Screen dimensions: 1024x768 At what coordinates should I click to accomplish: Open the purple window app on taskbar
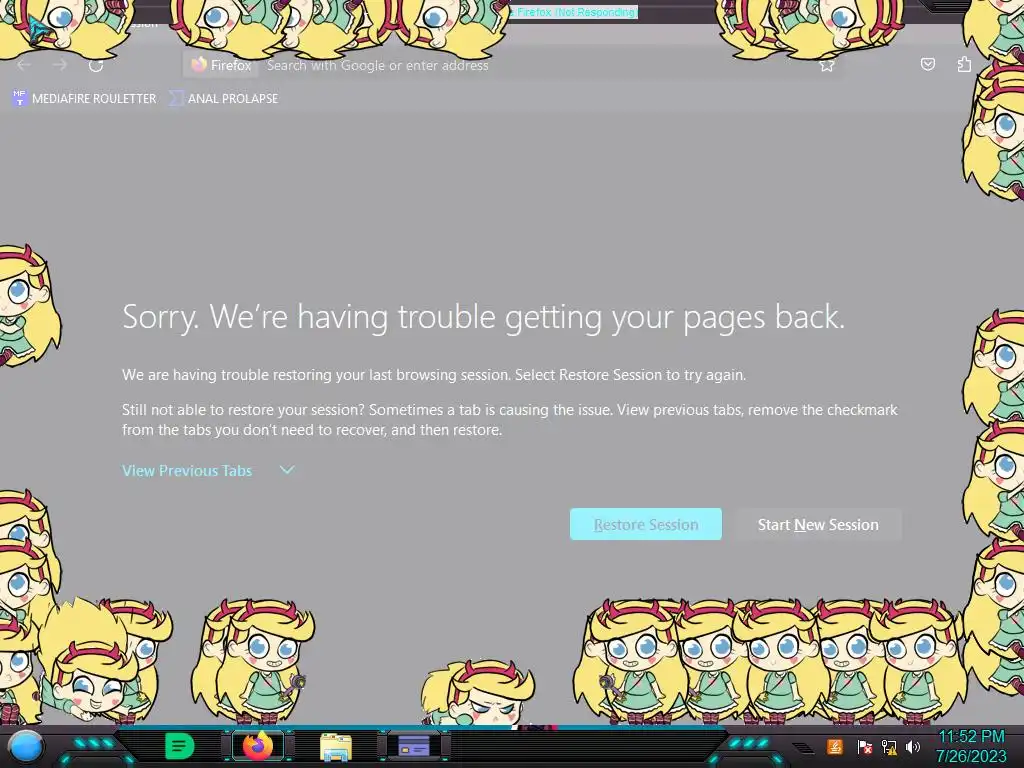click(x=414, y=746)
